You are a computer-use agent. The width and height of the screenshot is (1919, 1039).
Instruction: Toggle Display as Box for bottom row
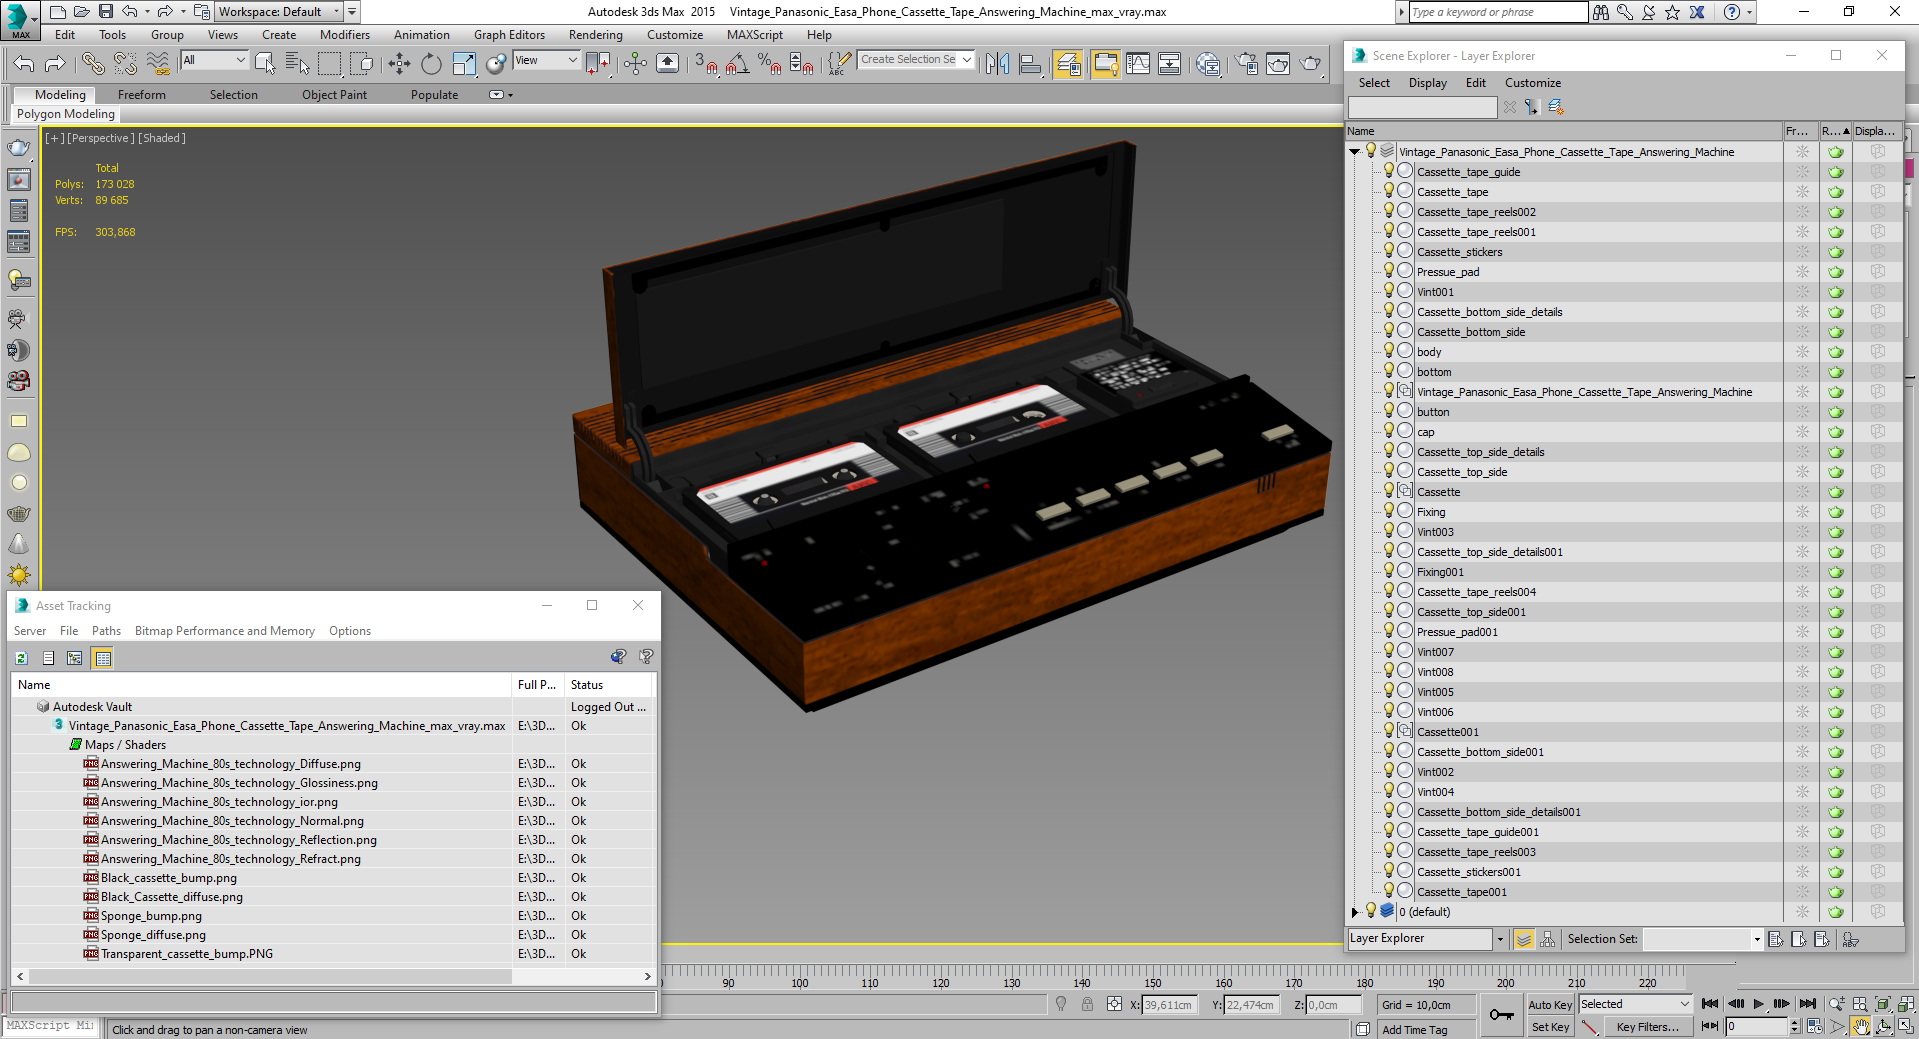(1878, 372)
